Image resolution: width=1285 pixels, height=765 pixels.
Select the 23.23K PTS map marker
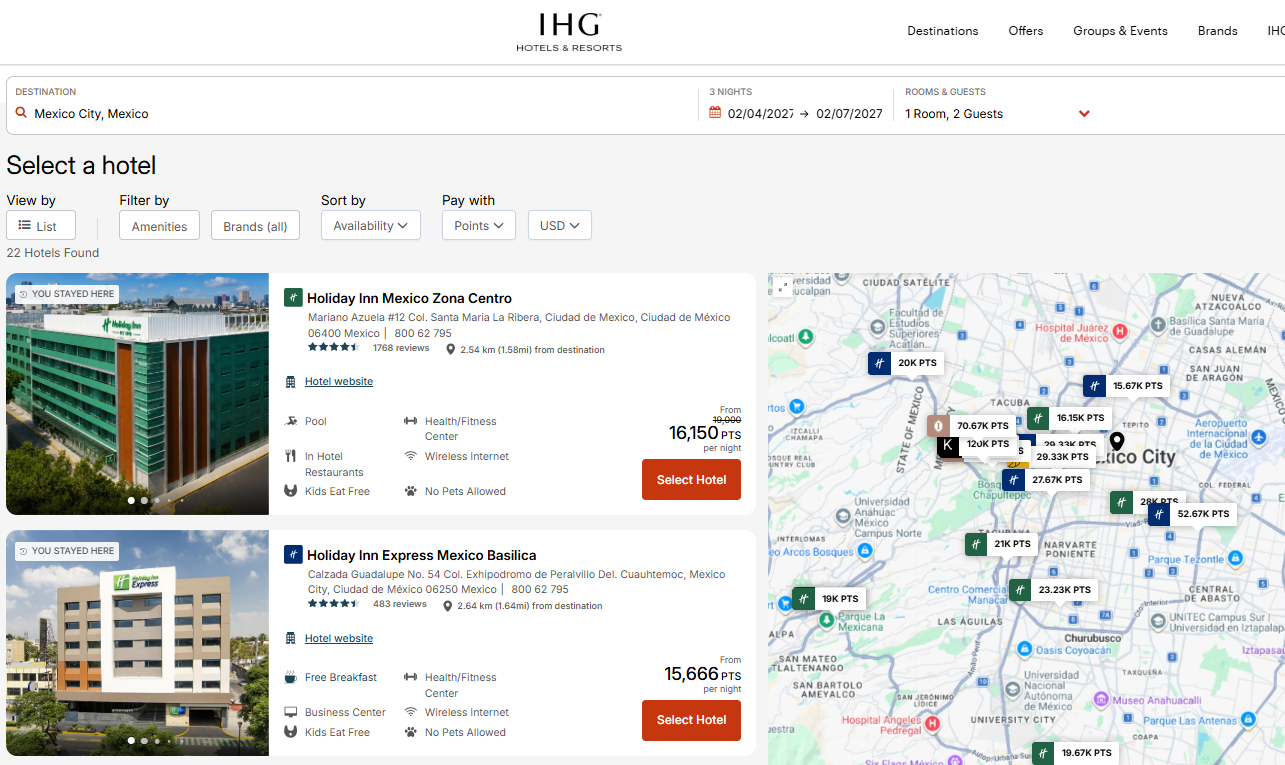pos(1053,590)
